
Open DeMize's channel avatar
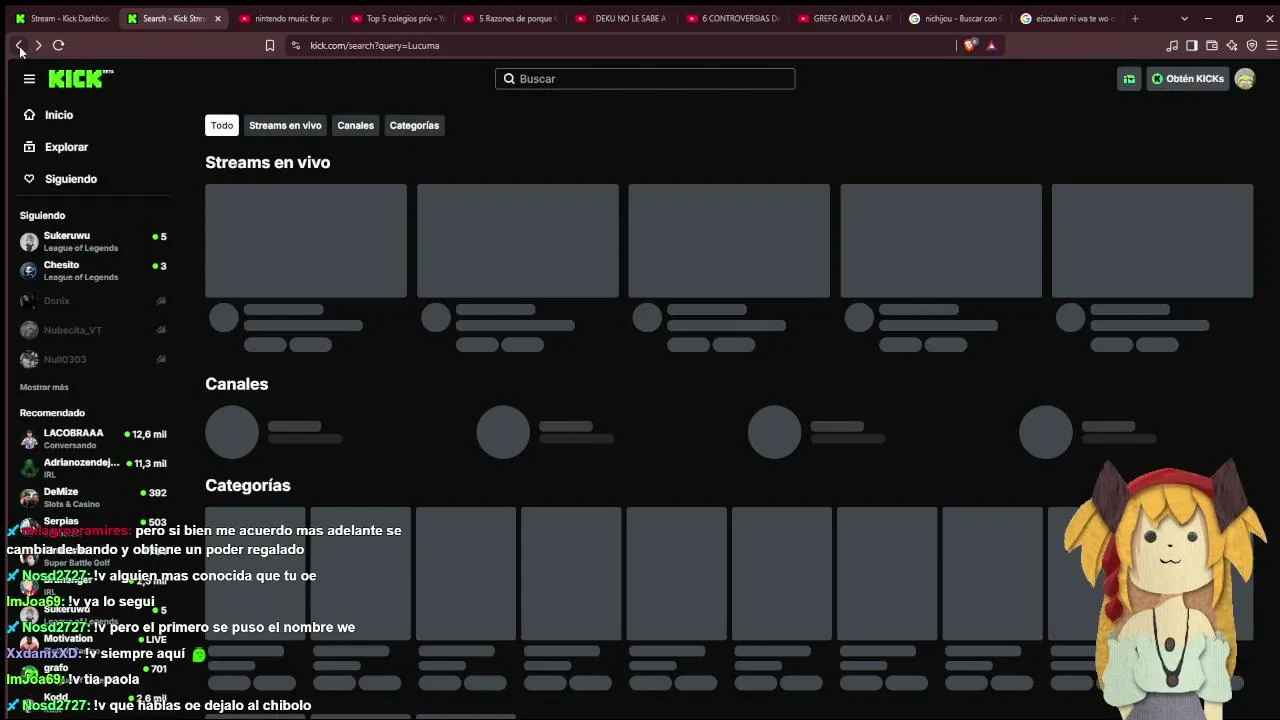point(29,497)
